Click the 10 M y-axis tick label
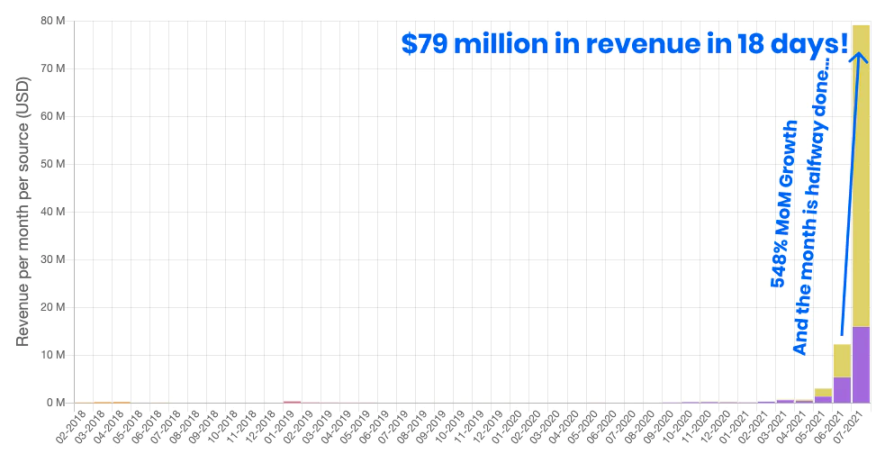Image resolution: width=885 pixels, height=454 pixels. (x=53, y=355)
